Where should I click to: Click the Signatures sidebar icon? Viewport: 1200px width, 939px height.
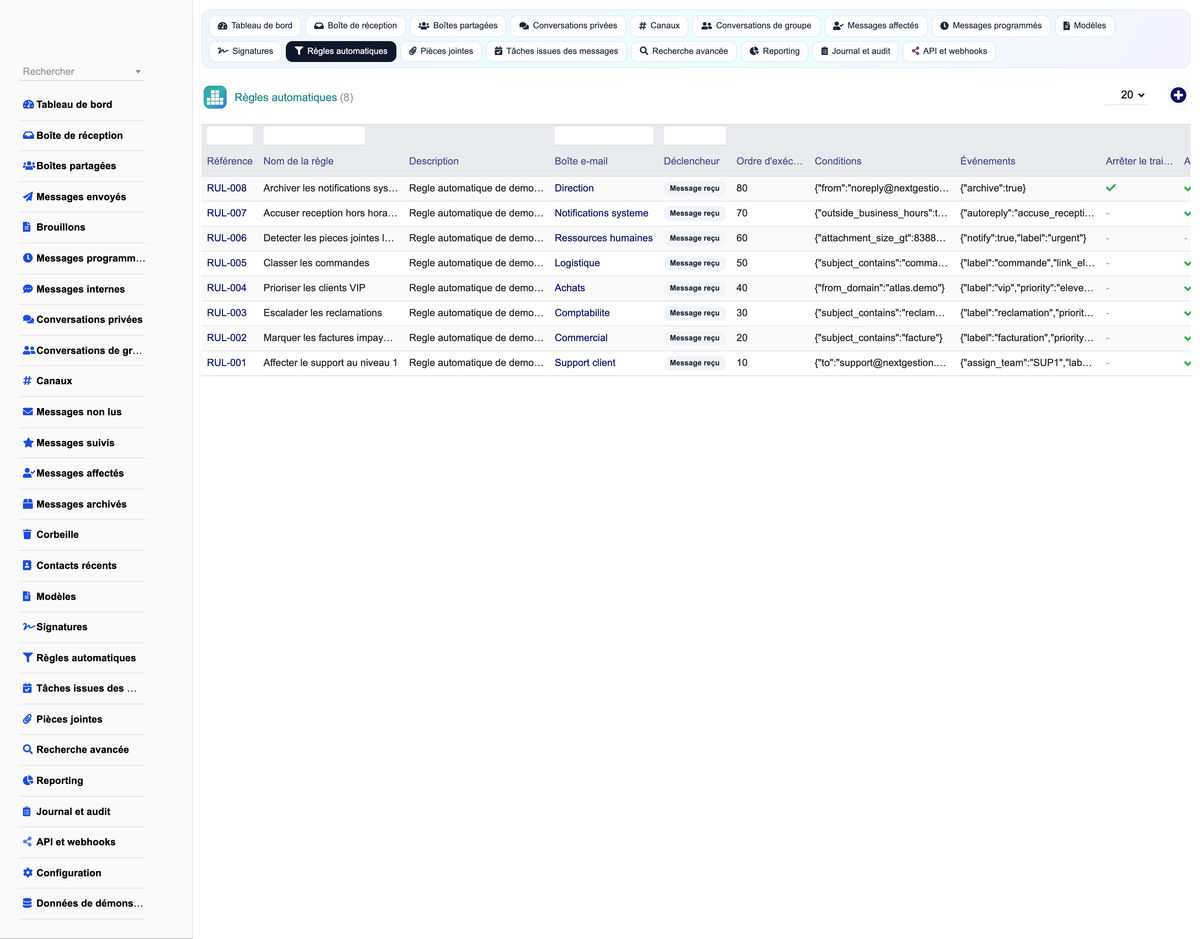tap(28, 627)
